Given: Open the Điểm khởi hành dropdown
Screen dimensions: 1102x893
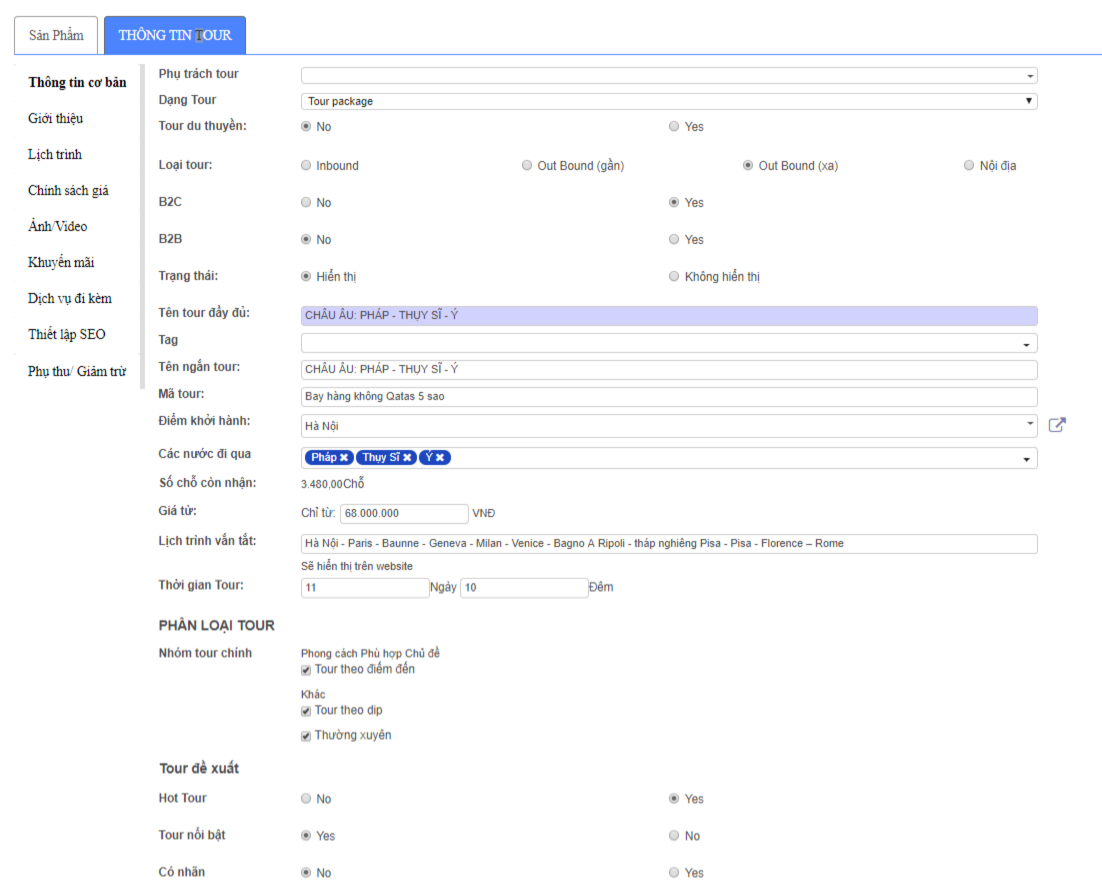Looking at the screenshot, I should point(669,426).
